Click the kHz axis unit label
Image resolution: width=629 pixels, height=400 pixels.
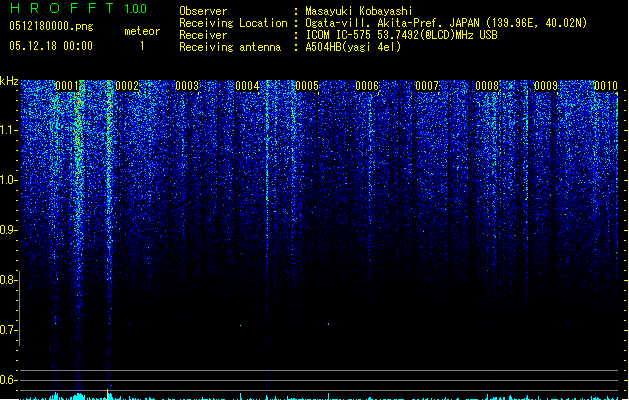point(9,81)
